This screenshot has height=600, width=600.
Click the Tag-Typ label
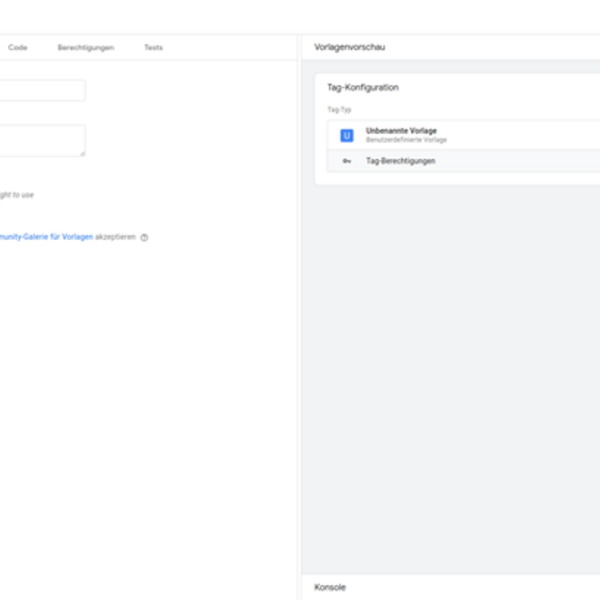(340, 109)
